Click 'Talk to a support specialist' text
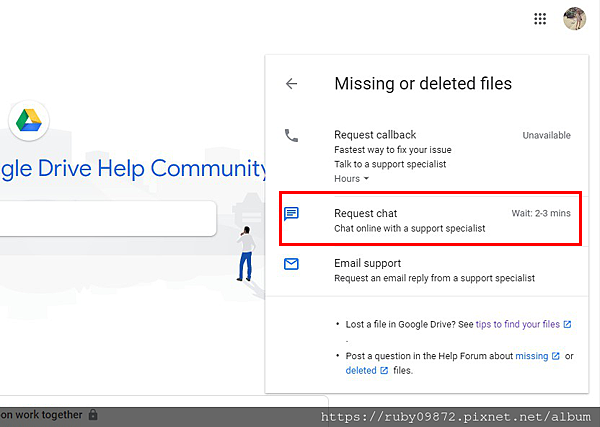 (390, 164)
